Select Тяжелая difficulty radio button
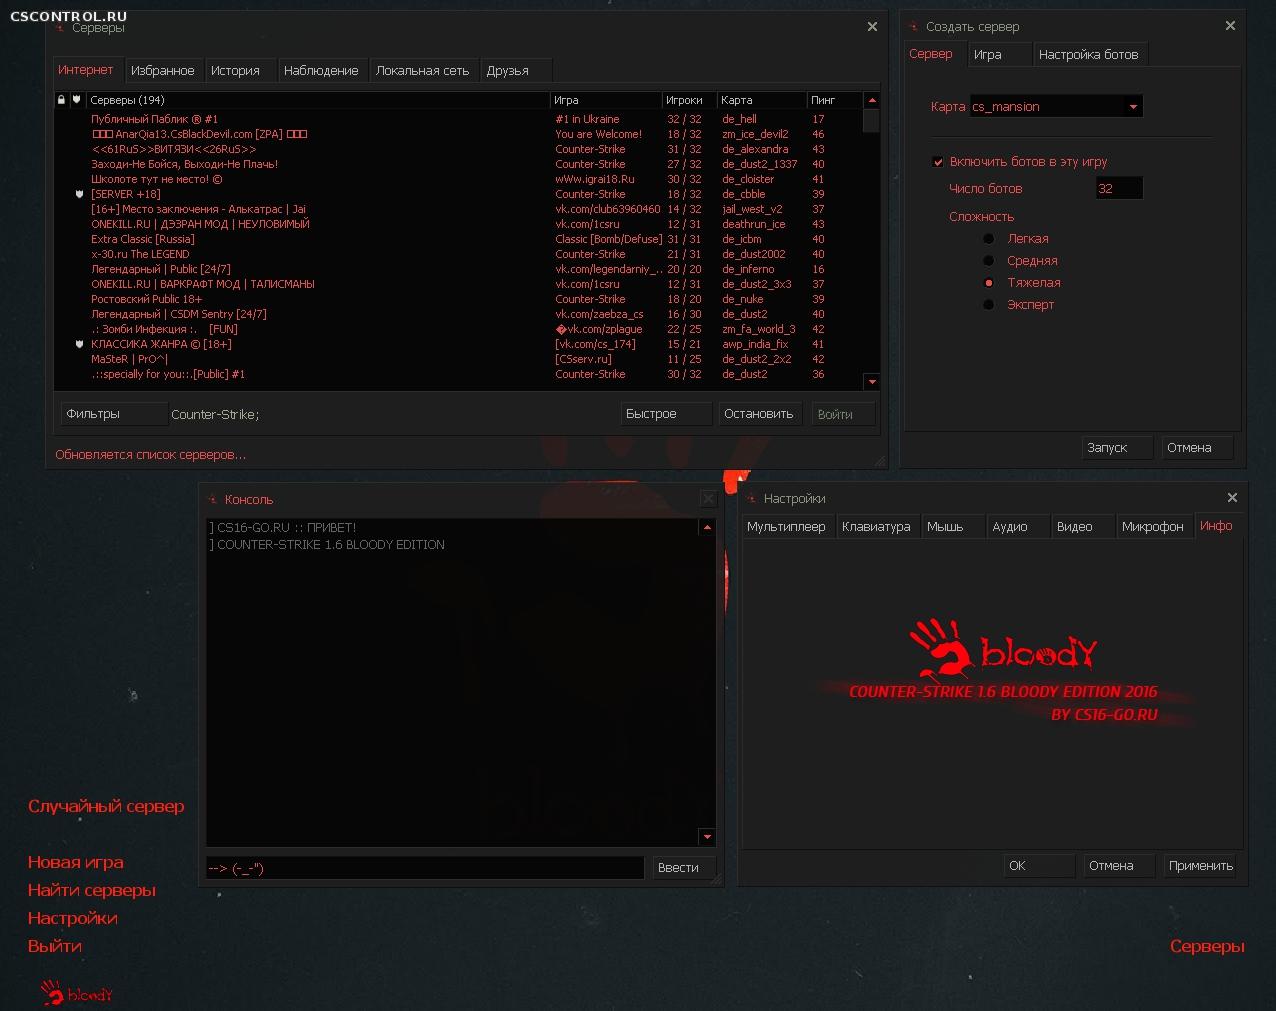Viewport: 1276px width, 1011px height. pyautogui.click(x=989, y=282)
